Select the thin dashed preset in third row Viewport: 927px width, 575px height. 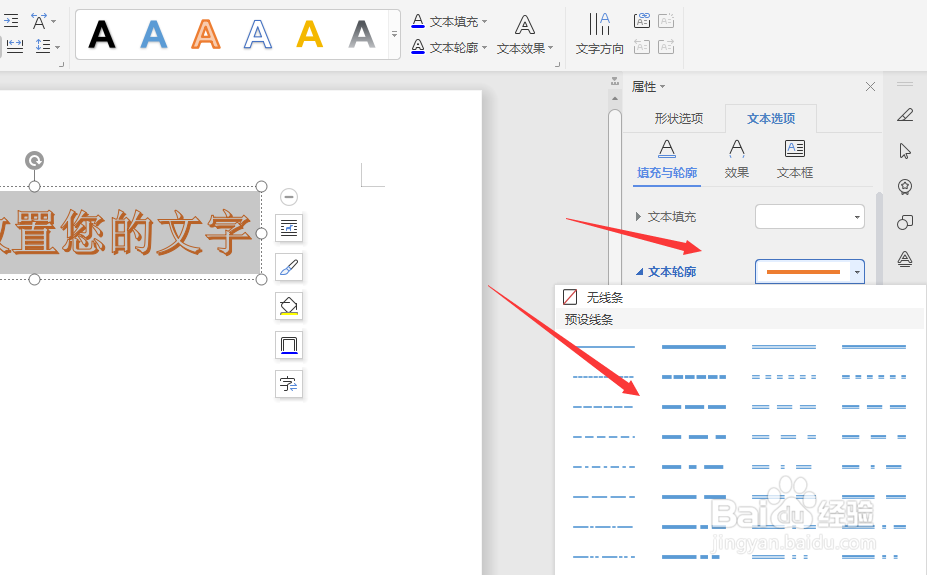(x=604, y=407)
